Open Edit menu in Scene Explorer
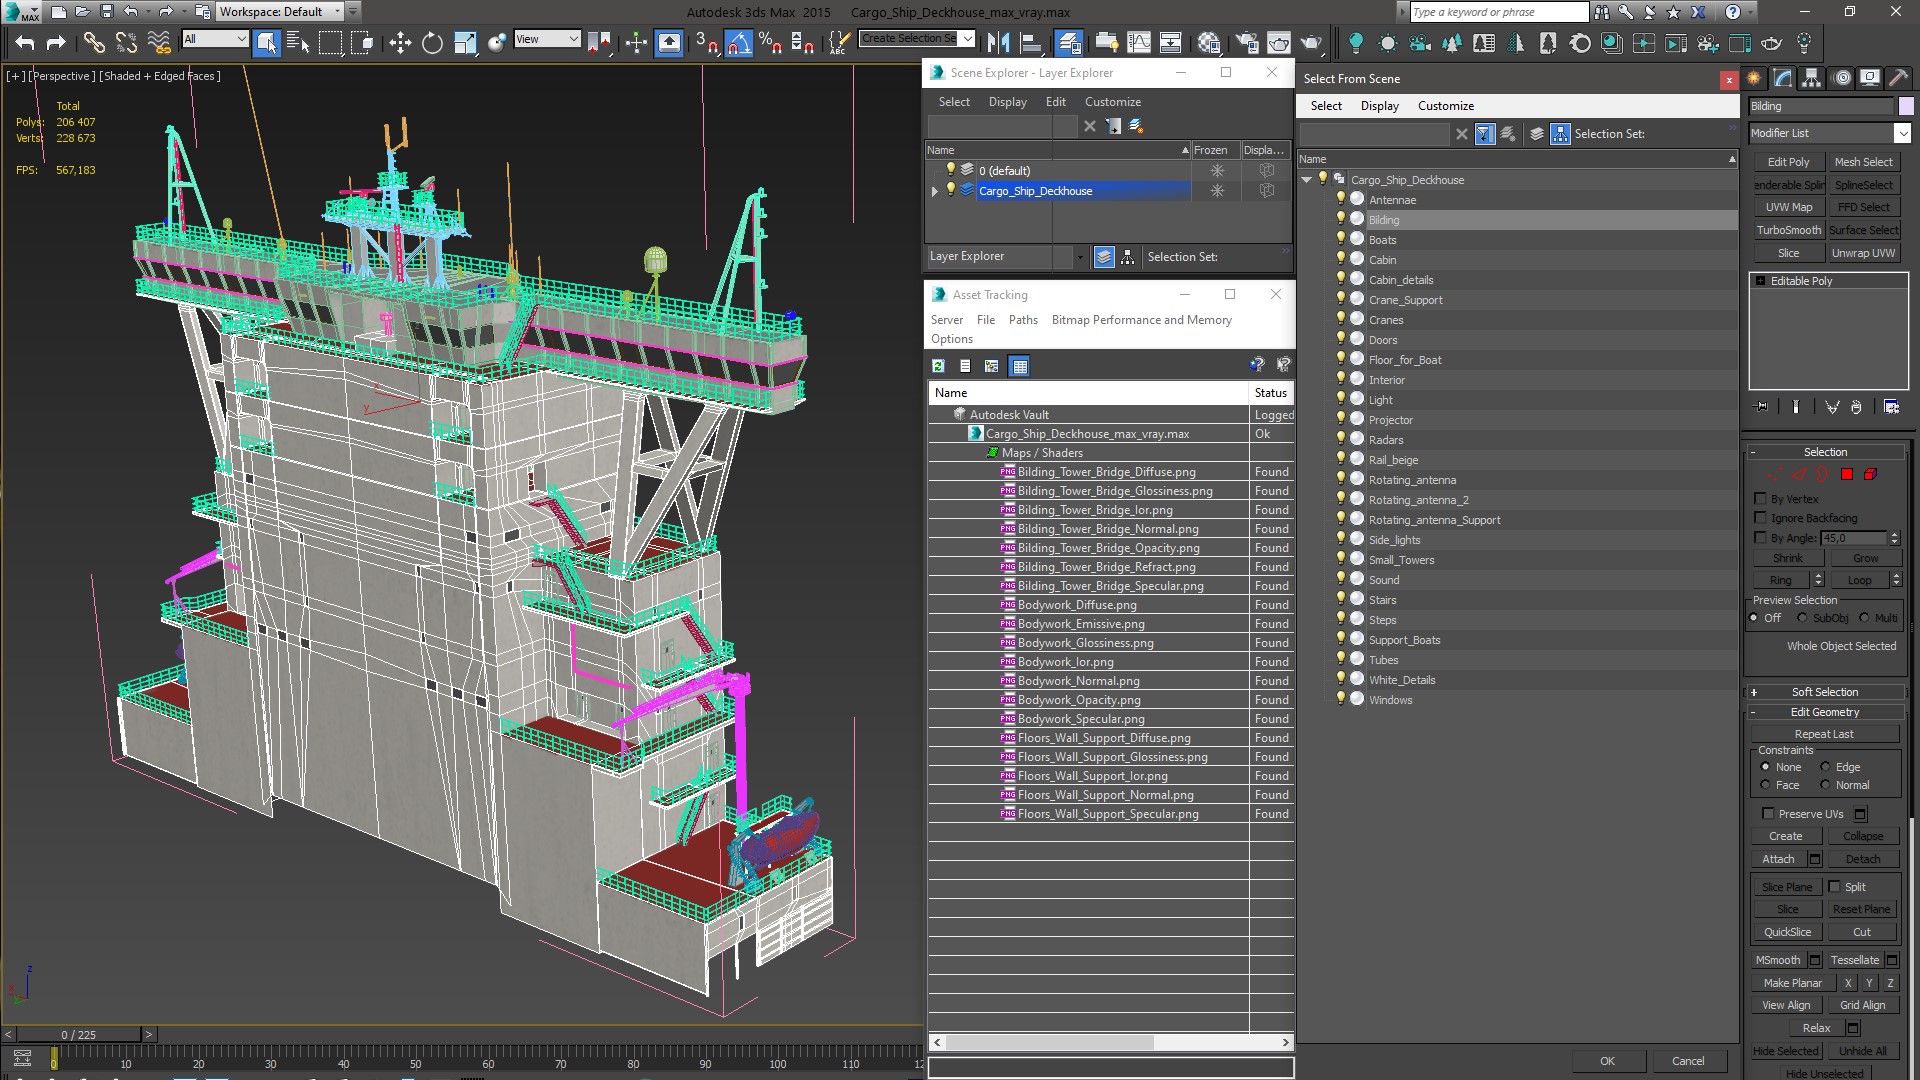This screenshot has height=1080, width=1920. tap(1055, 102)
